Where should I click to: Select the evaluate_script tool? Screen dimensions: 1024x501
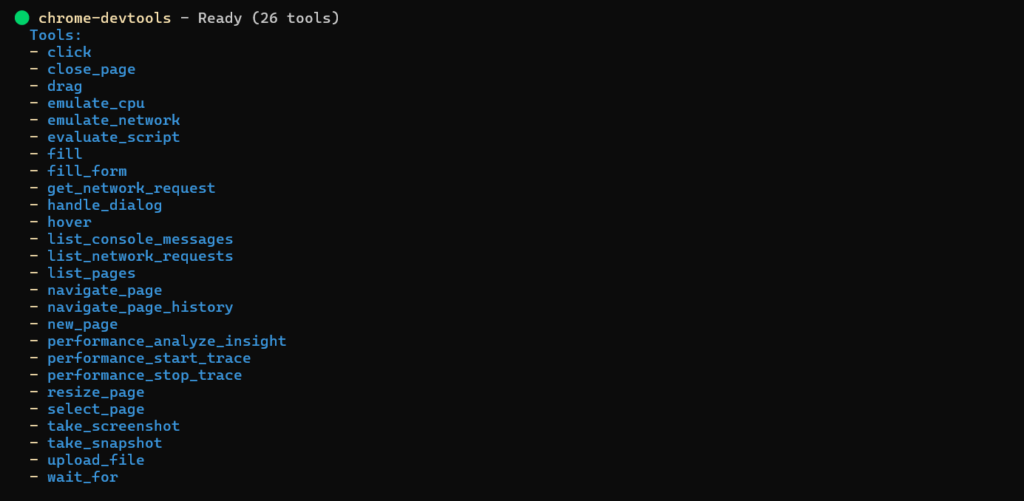pos(113,137)
